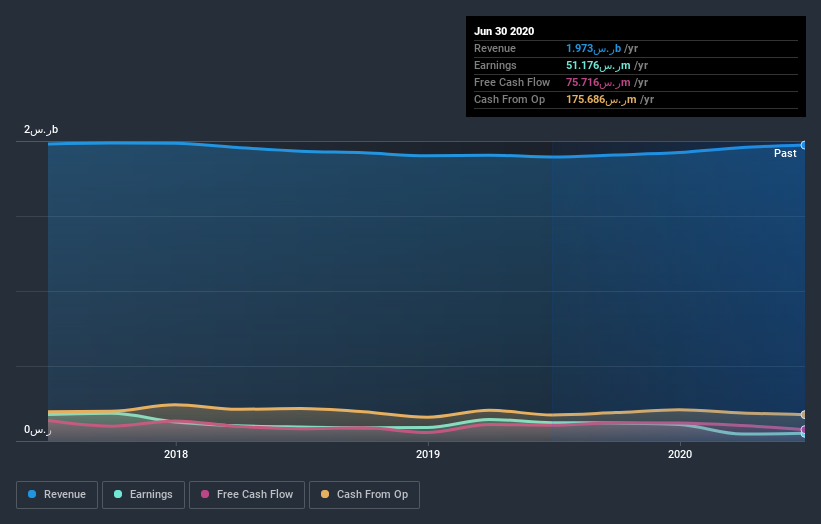Click the tooltip 'Earnings' row label

pyautogui.click(x=495, y=65)
